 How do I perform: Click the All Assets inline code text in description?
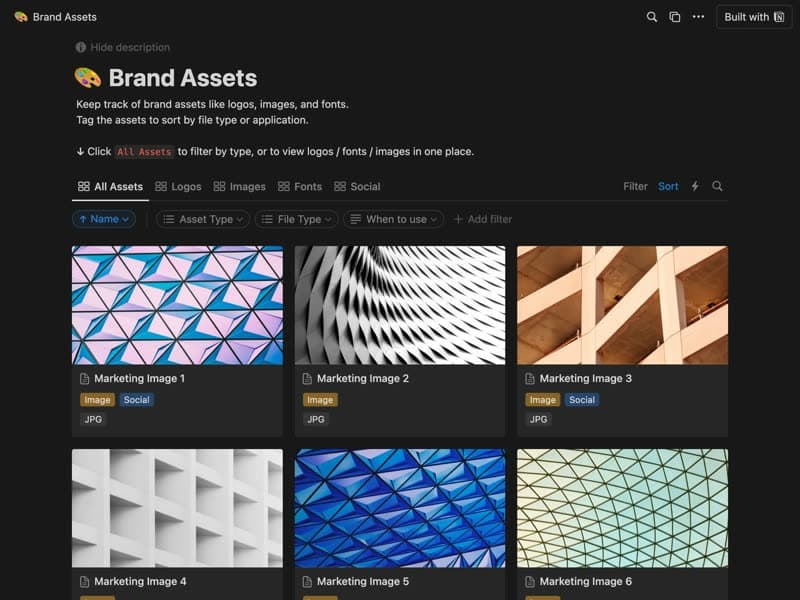pos(144,152)
